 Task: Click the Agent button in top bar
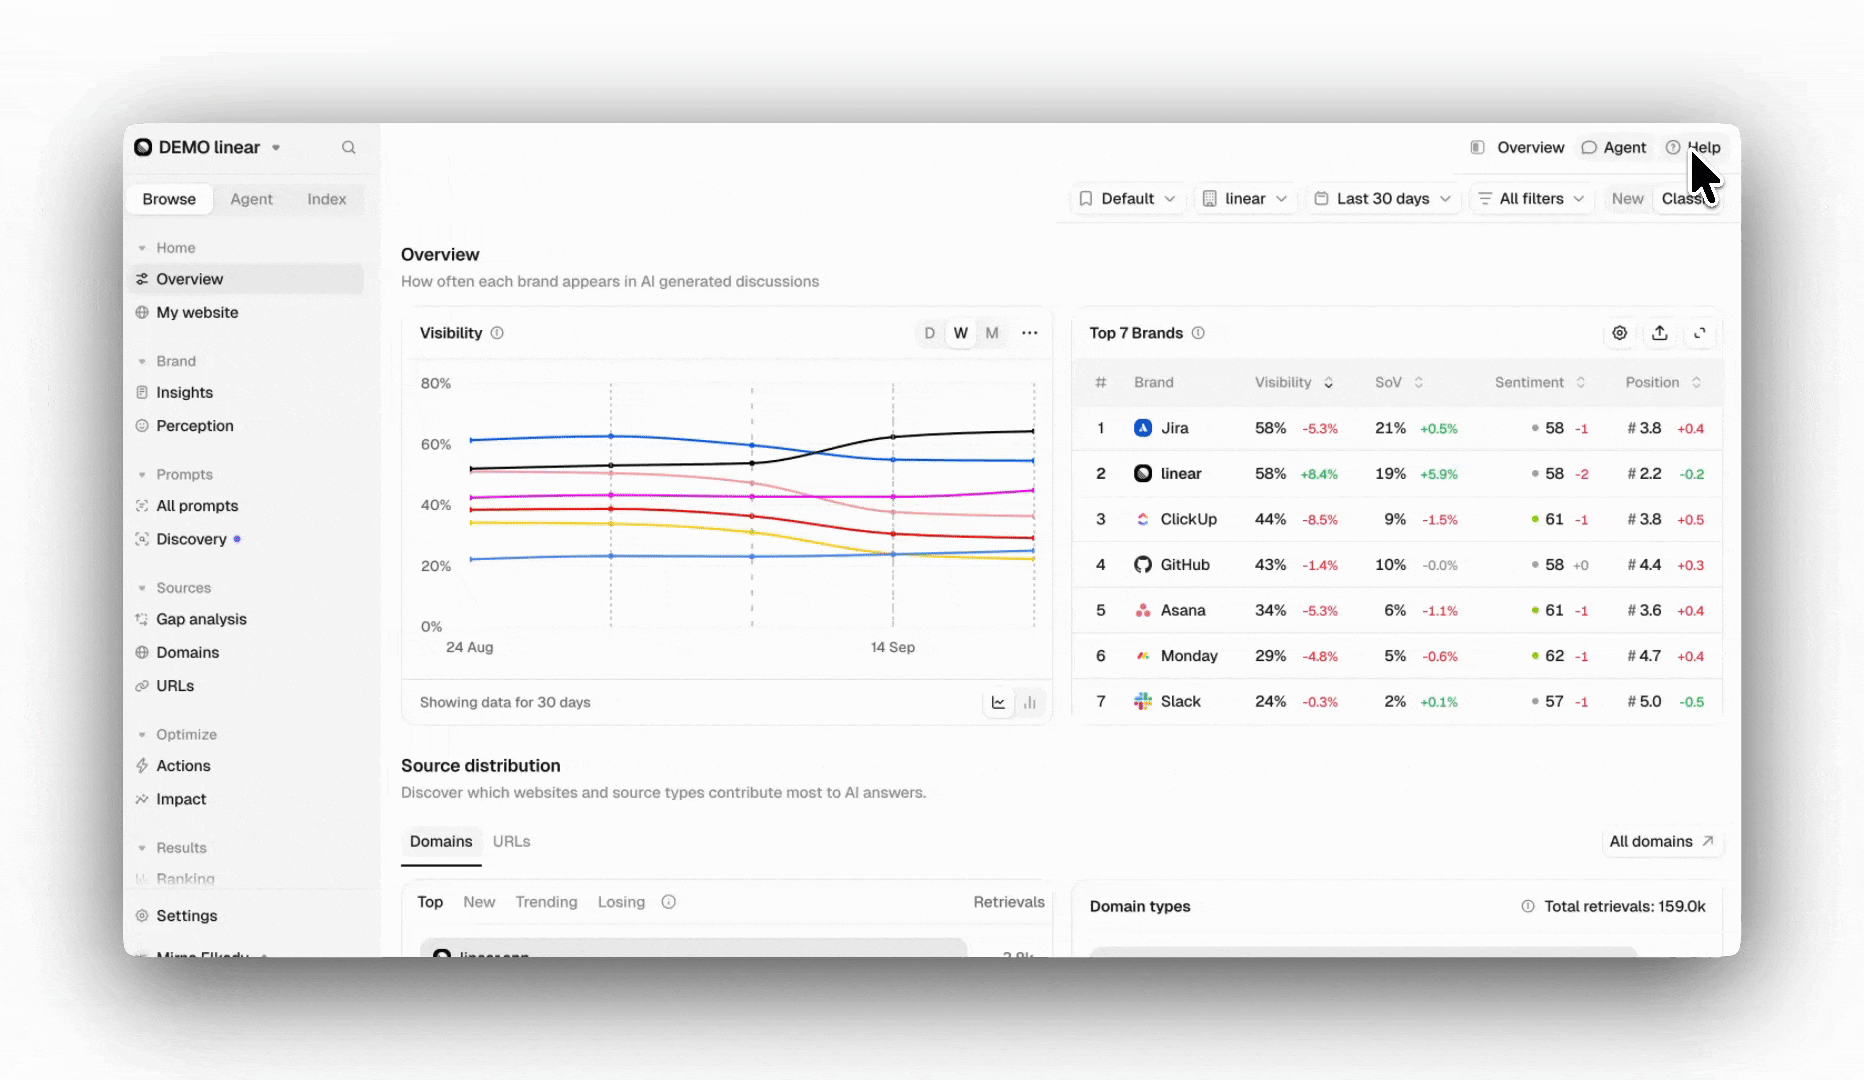pos(1613,147)
